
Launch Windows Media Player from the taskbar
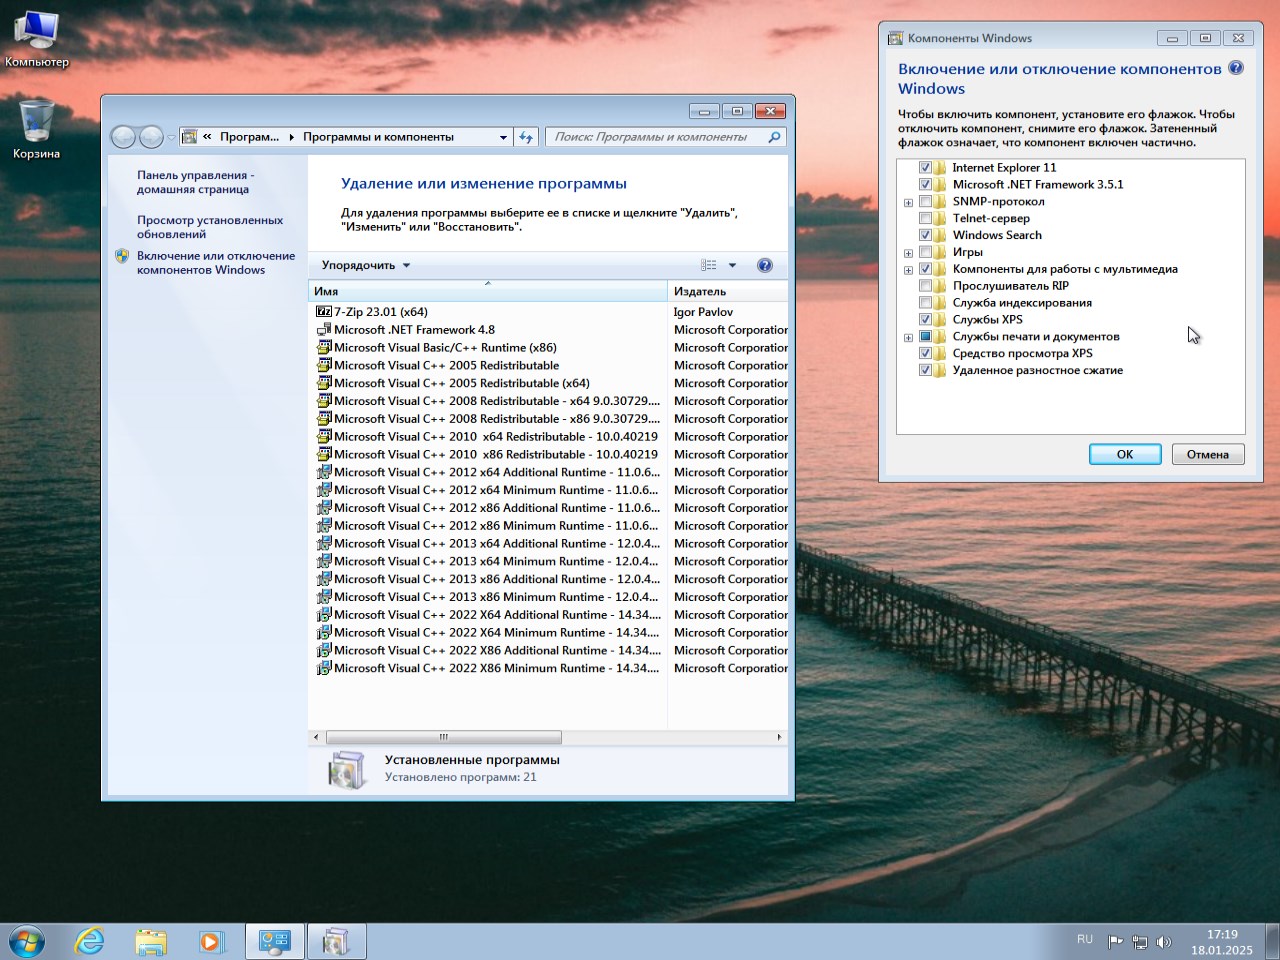(212, 940)
